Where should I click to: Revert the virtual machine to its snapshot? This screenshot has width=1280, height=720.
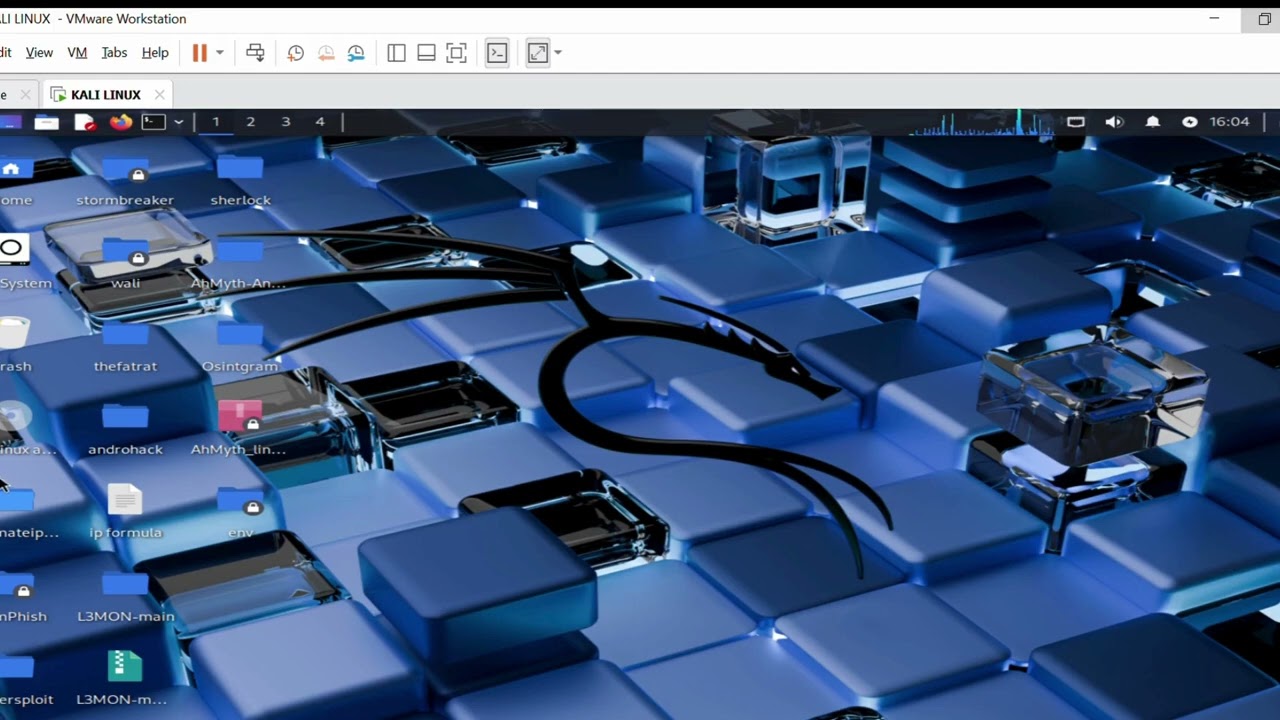click(x=326, y=53)
